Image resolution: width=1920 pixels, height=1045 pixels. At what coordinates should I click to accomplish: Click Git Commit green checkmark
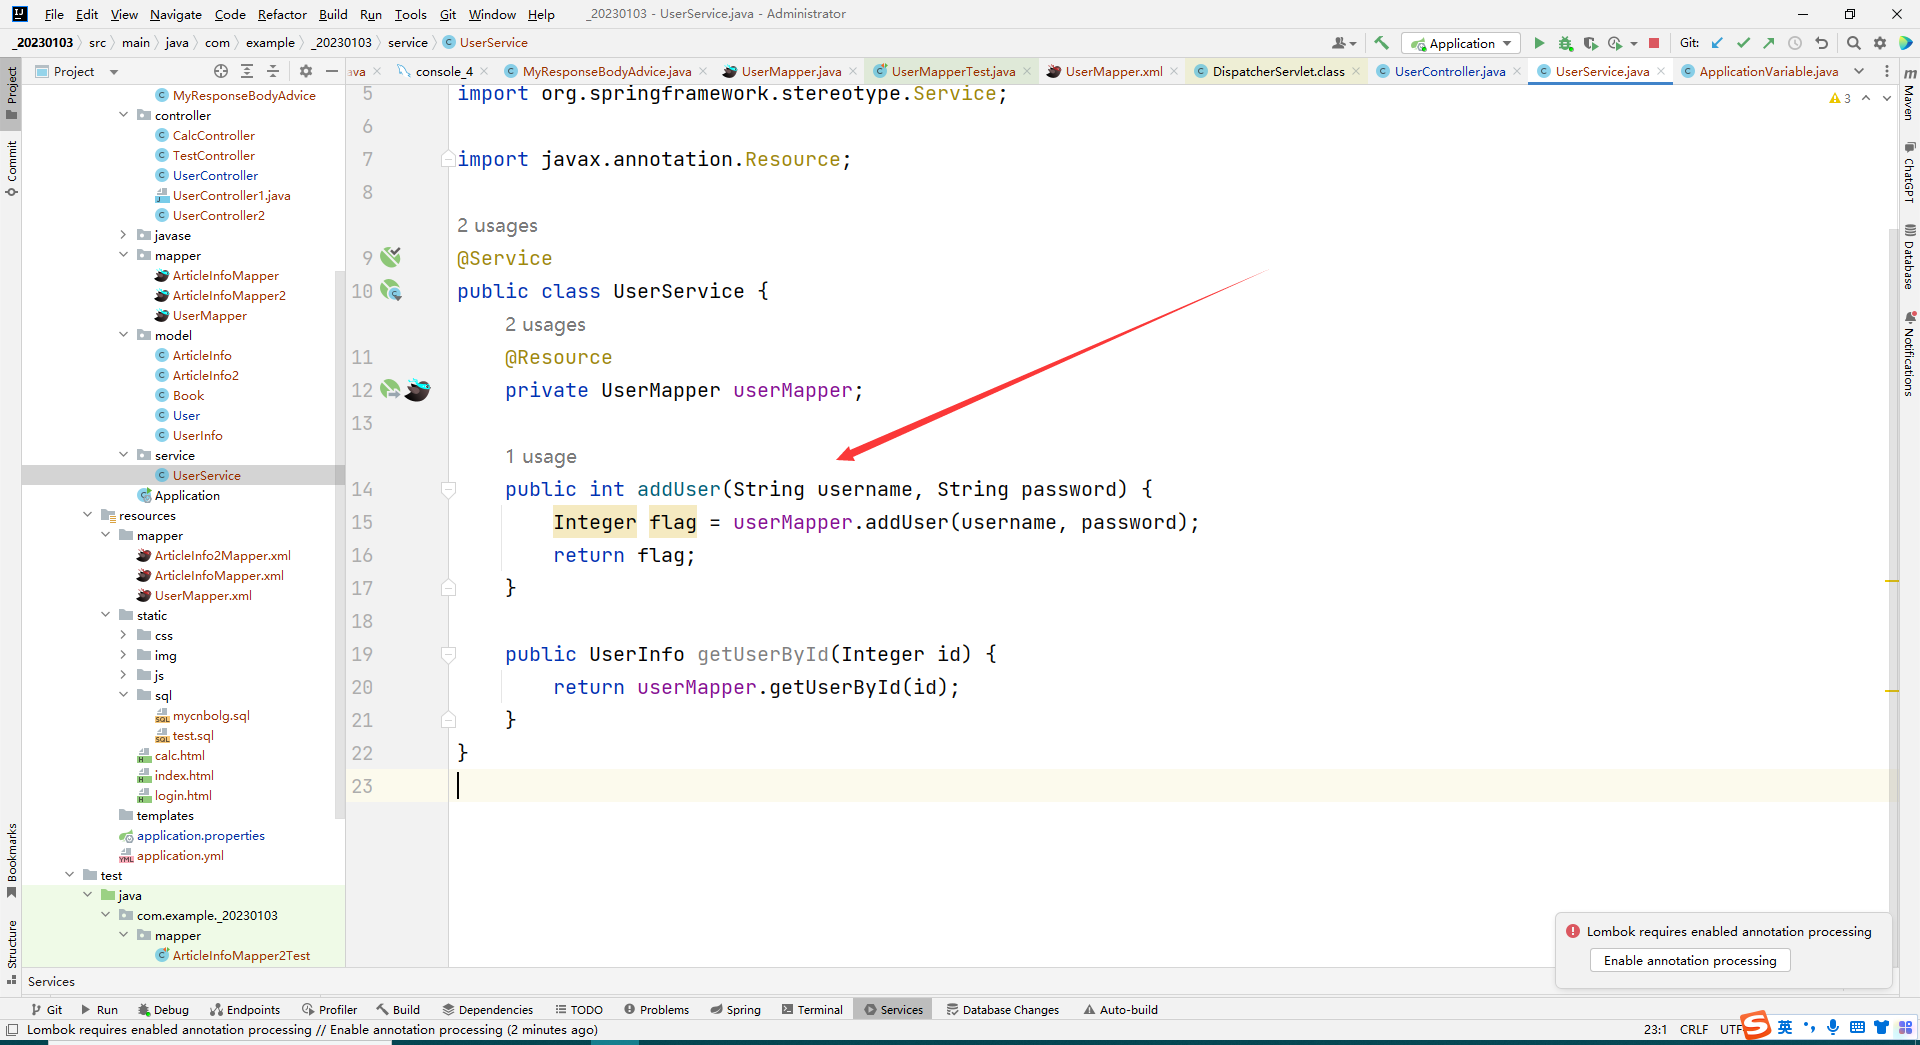[x=1743, y=43]
